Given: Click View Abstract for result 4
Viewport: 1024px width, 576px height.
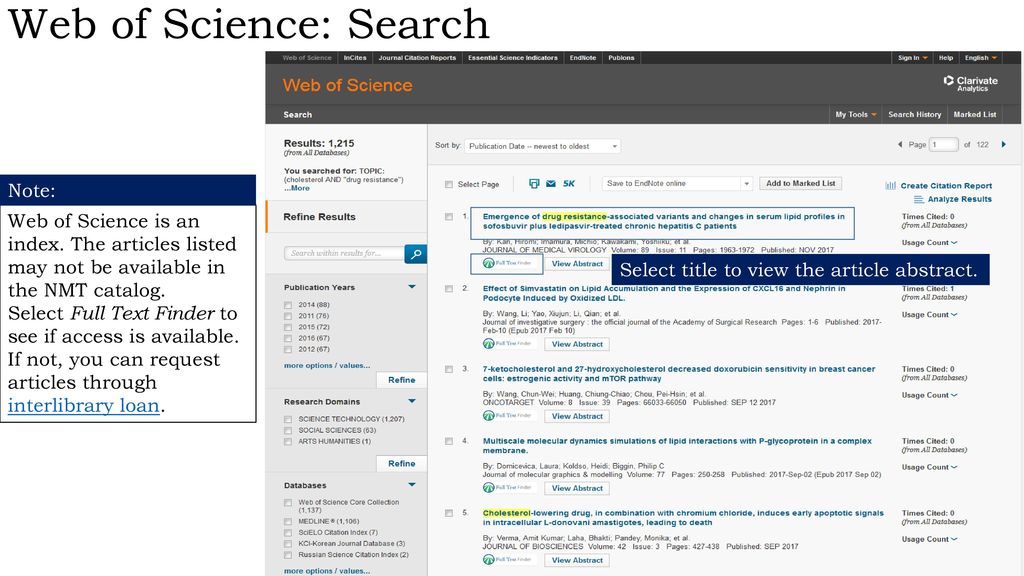Looking at the screenshot, I should pyautogui.click(x=577, y=488).
